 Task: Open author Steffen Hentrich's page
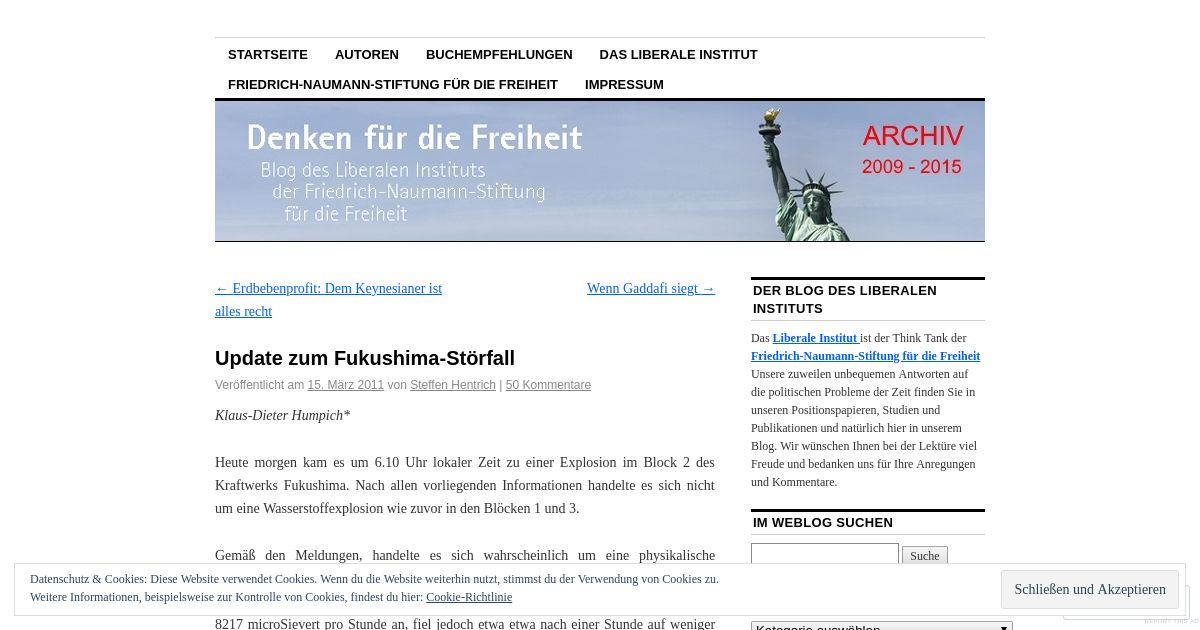click(453, 385)
